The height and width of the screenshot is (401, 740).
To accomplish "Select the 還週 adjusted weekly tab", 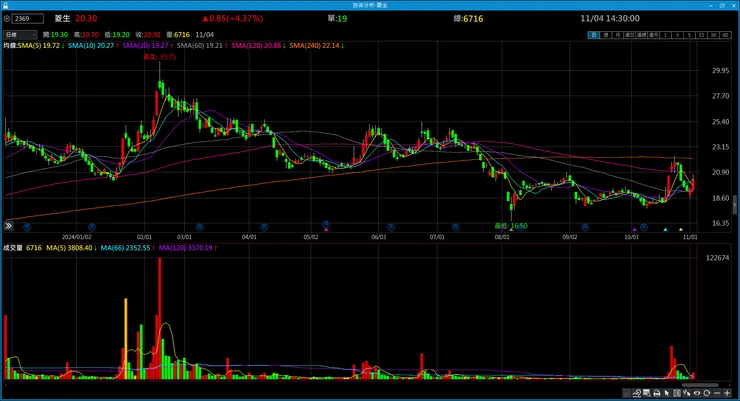I will tap(641, 35).
